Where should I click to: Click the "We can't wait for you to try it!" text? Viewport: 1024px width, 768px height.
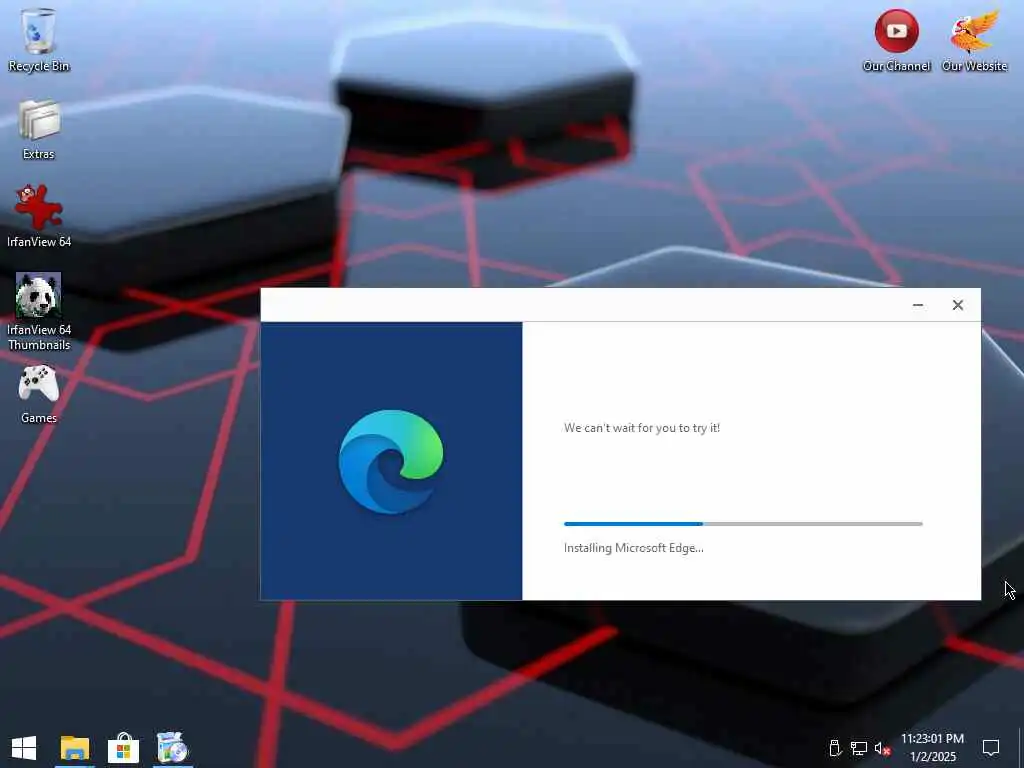click(x=642, y=428)
